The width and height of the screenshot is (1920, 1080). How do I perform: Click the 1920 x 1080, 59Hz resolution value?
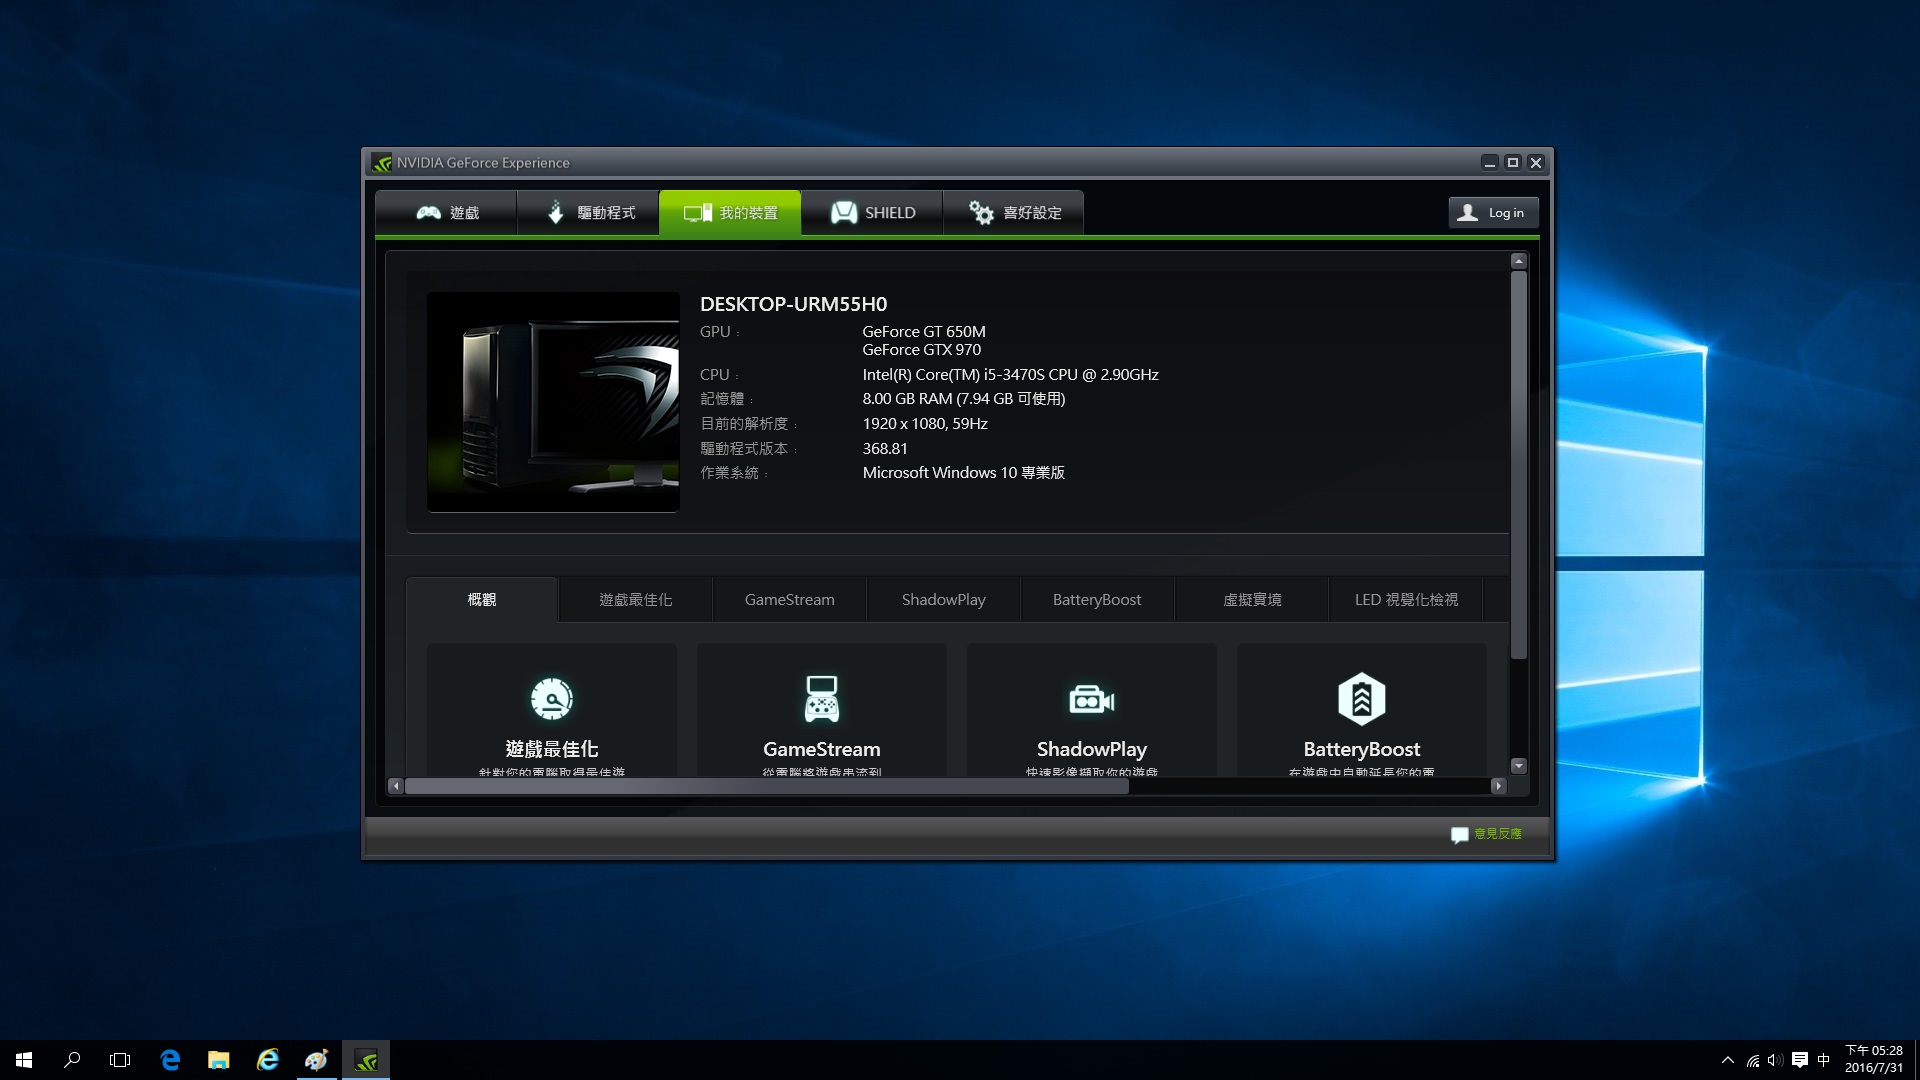[925, 424]
